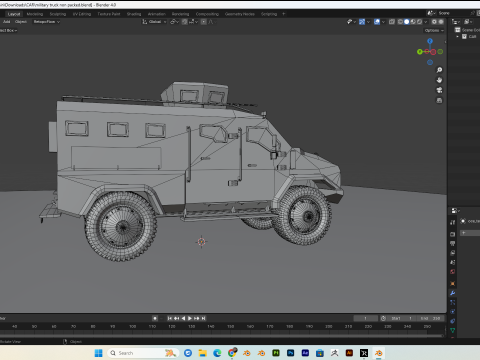Switch to the Modeling workspace tab
480x360 pixels.
point(35,14)
